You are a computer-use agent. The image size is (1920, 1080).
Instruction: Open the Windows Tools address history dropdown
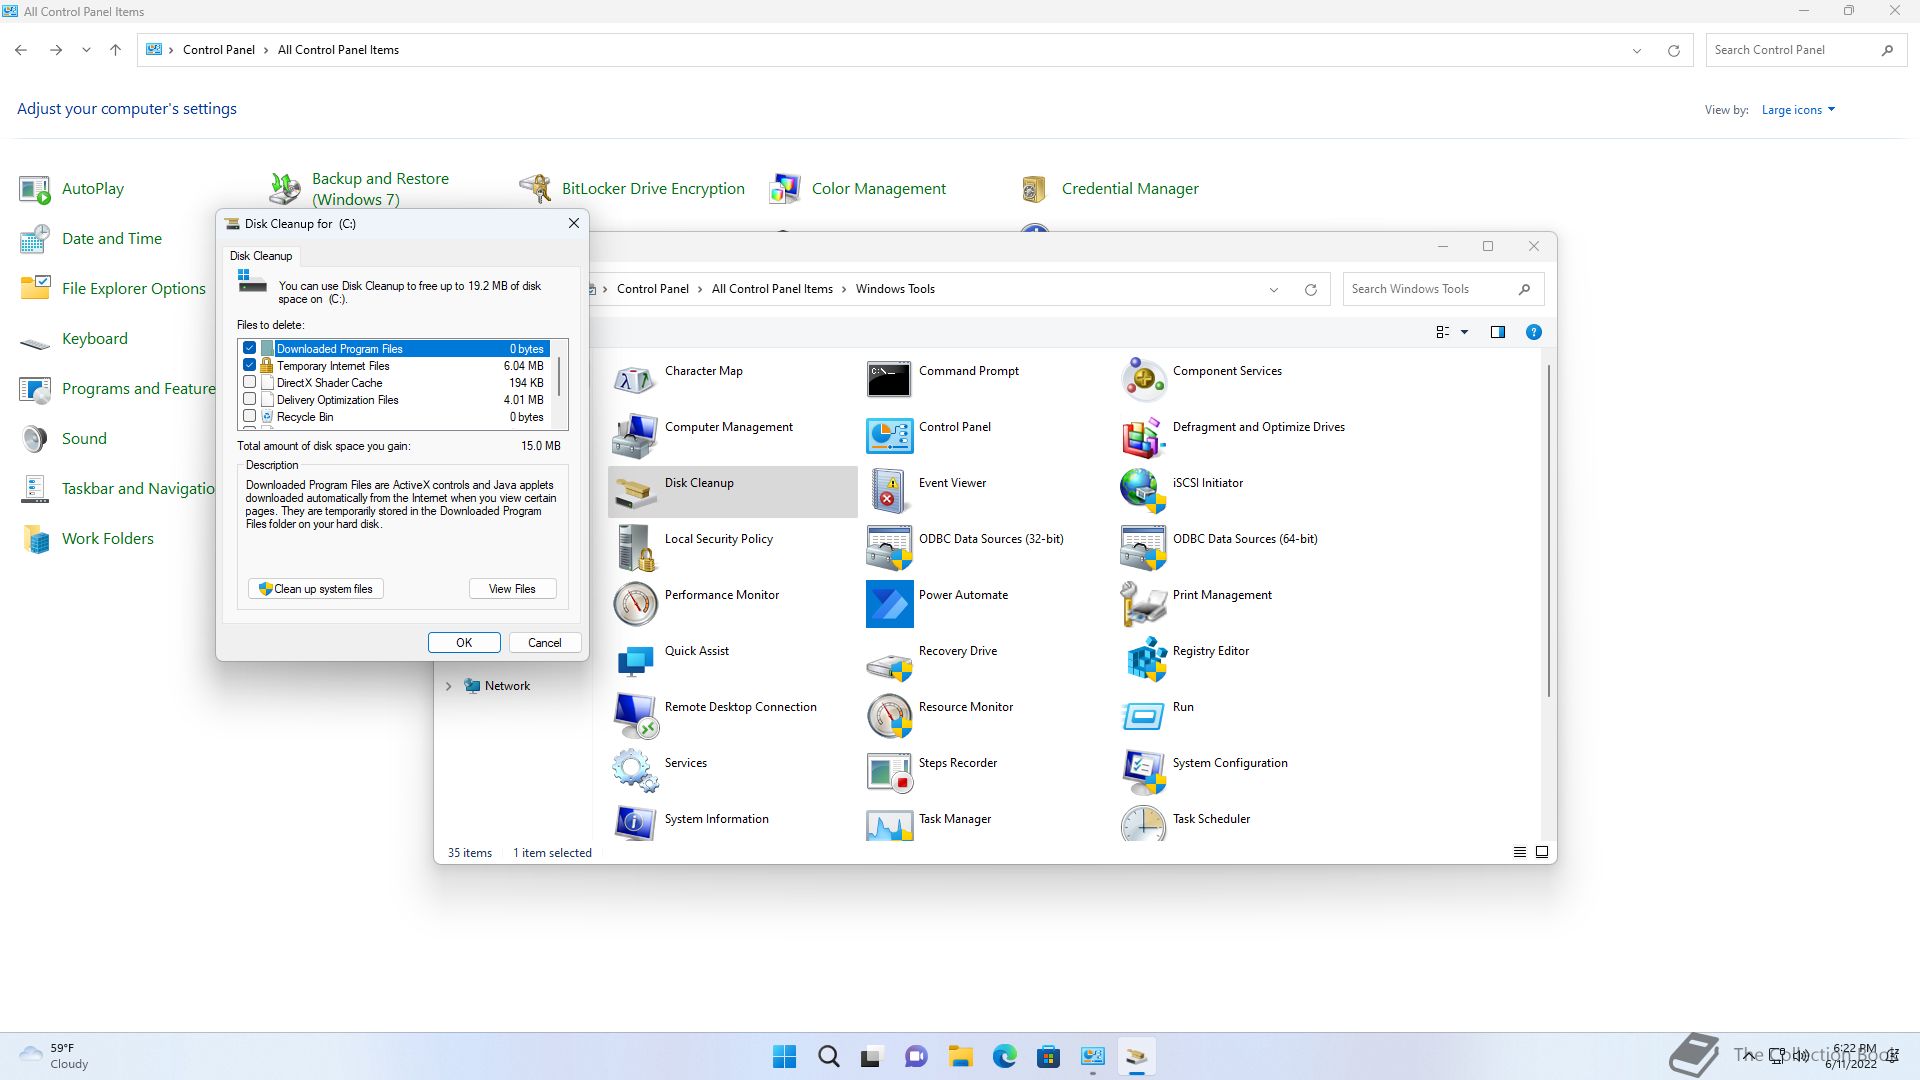point(1273,290)
